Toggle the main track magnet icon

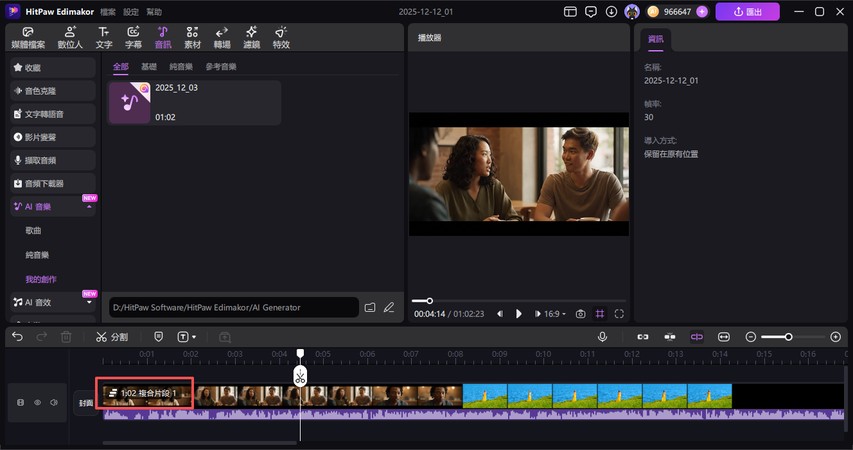coord(670,337)
